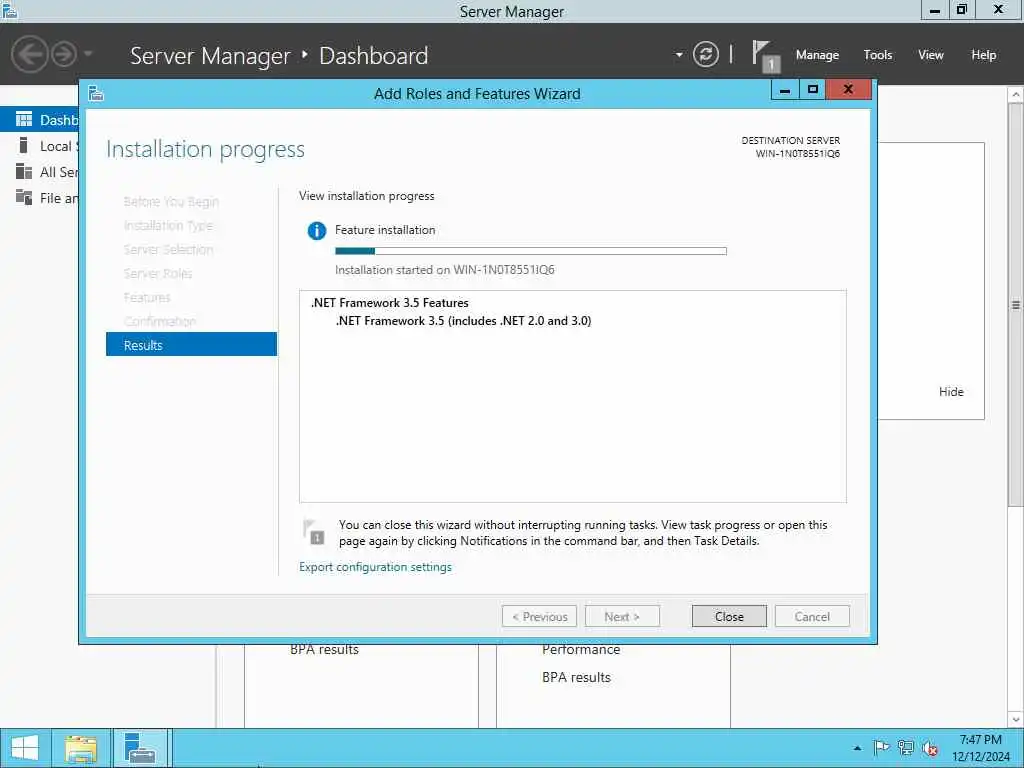Click the Server Manager window title icon
The width and height of the screenshot is (1024, 768).
[x=10, y=10]
